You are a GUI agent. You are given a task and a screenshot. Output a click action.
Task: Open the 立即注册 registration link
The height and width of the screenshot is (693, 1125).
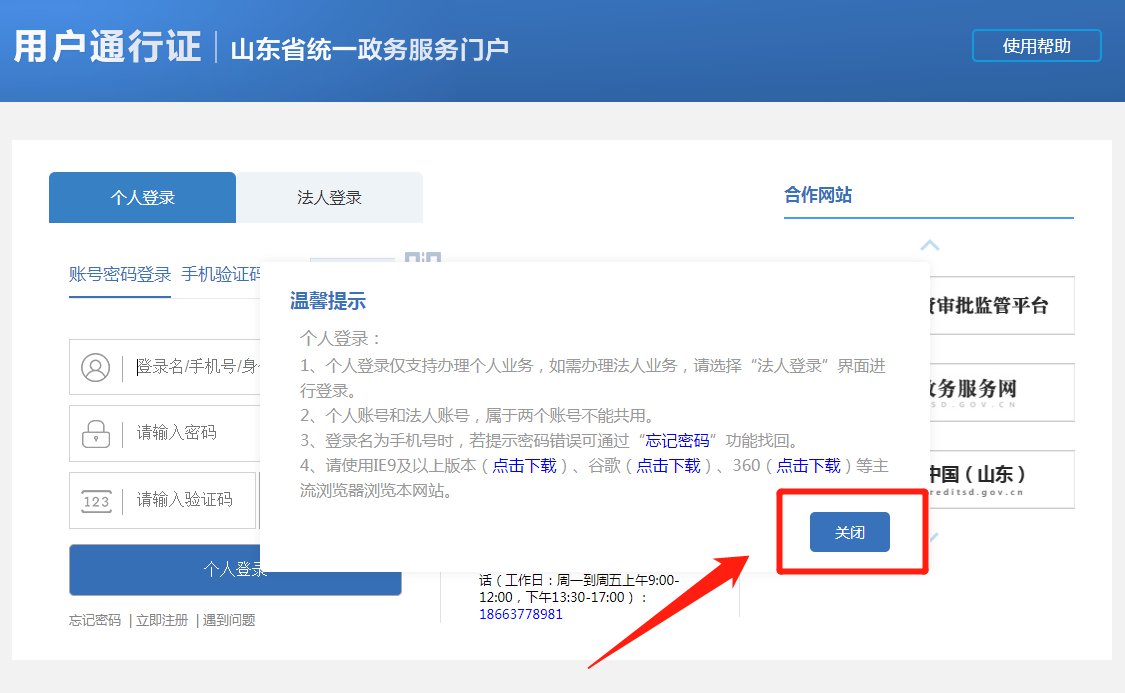(162, 620)
